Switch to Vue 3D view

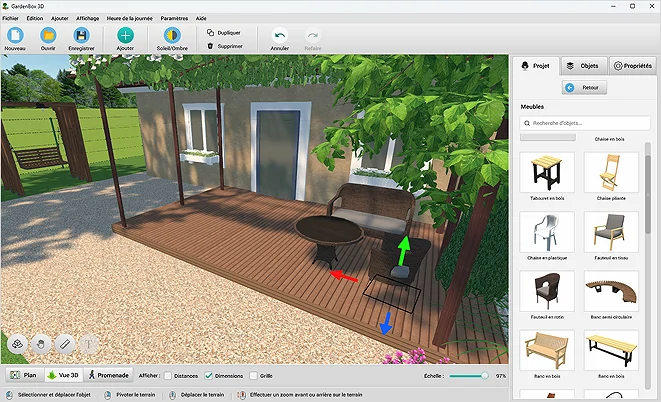pos(63,375)
